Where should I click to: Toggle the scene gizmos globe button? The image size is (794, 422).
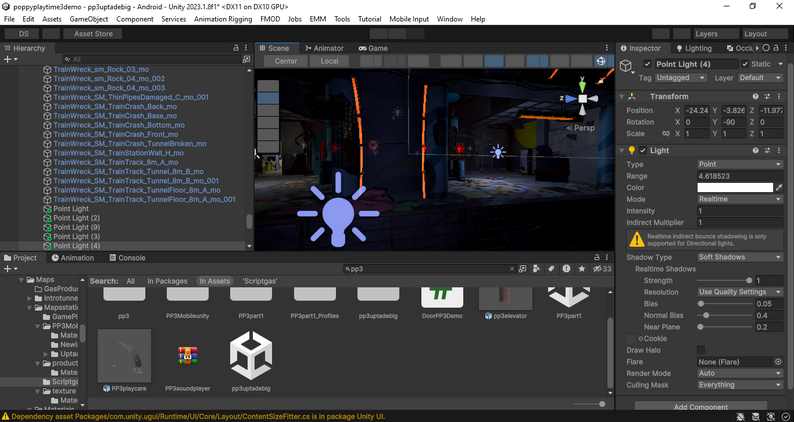tap(601, 61)
